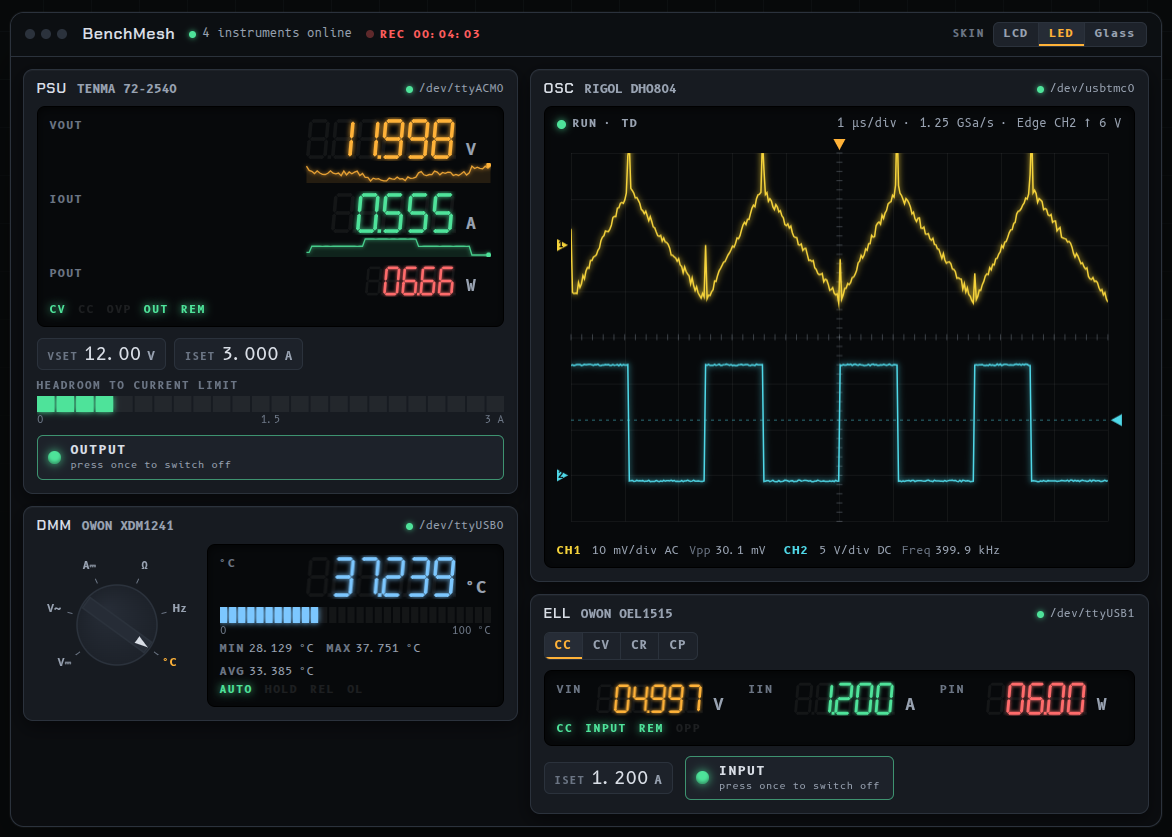The height and width of the screenshot is (837, 1172).
Task: Click the OSC /dev/usbtmc0 connection dot
Action: (1040, 90)
